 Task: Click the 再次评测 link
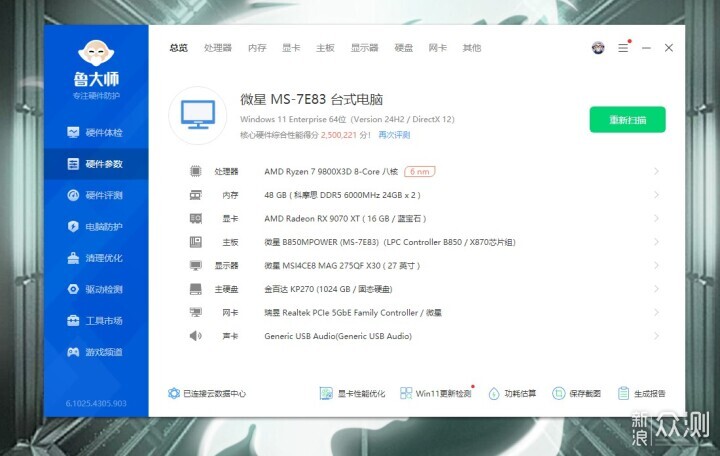(394, 135)
